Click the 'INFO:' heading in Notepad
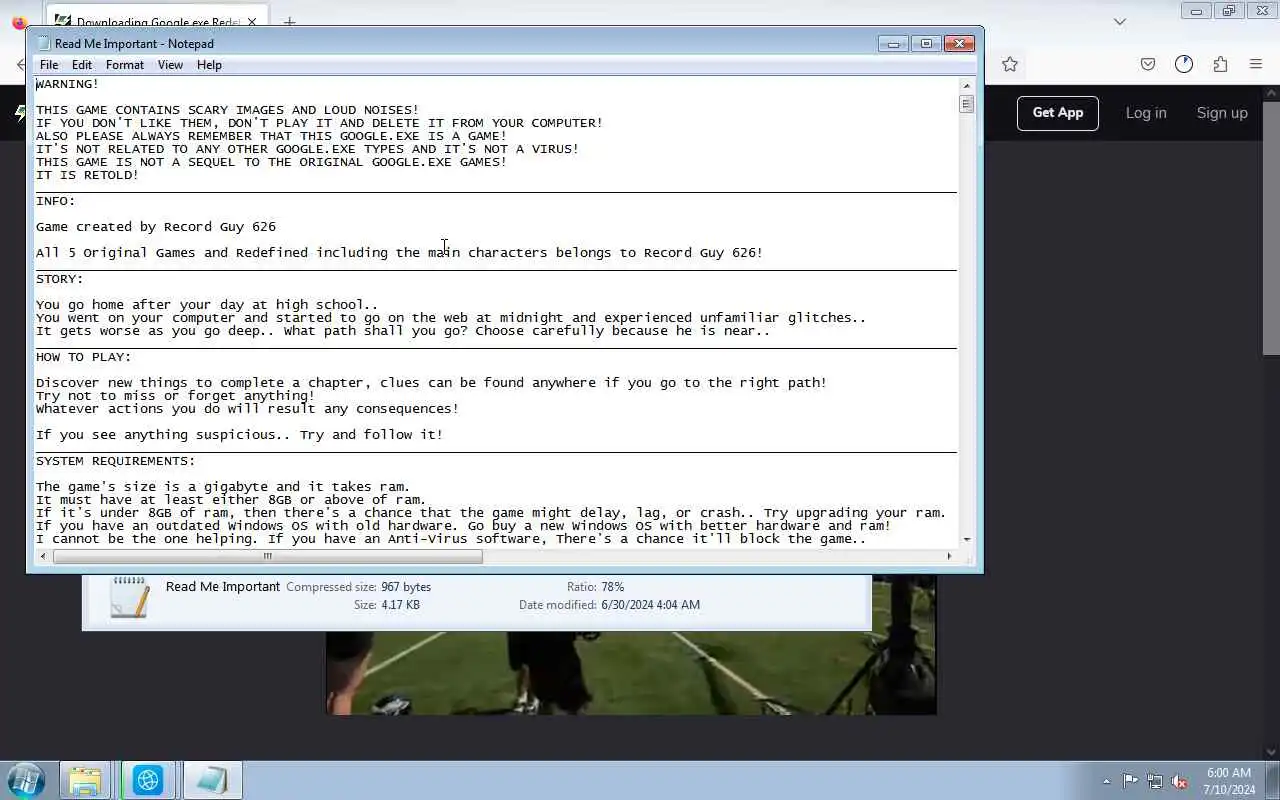Screen dimensions: 1280x800 [56, 201]
